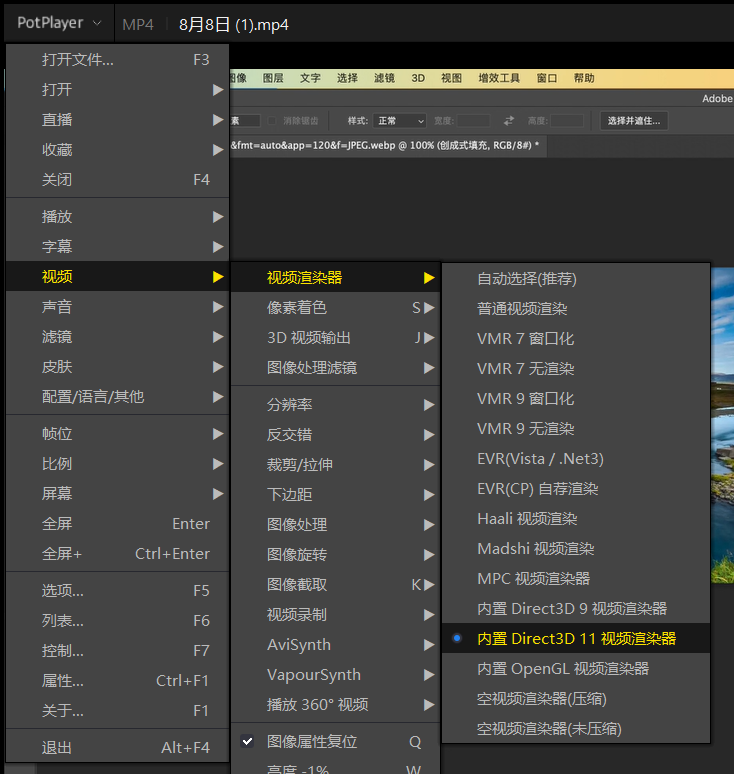Open the 帧位 submenu
Screen dimensions: 734x774
tap(117, 434)
